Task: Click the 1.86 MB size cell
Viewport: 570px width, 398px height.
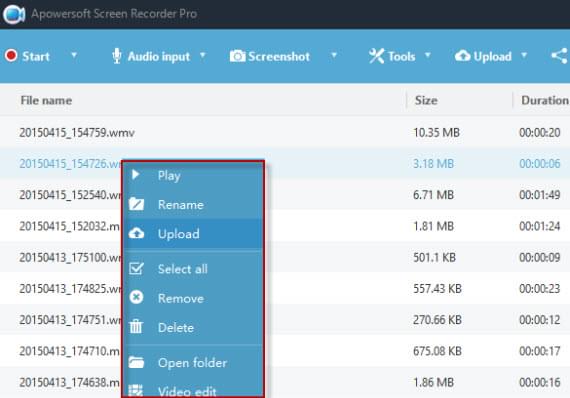Action: point(433,382)
